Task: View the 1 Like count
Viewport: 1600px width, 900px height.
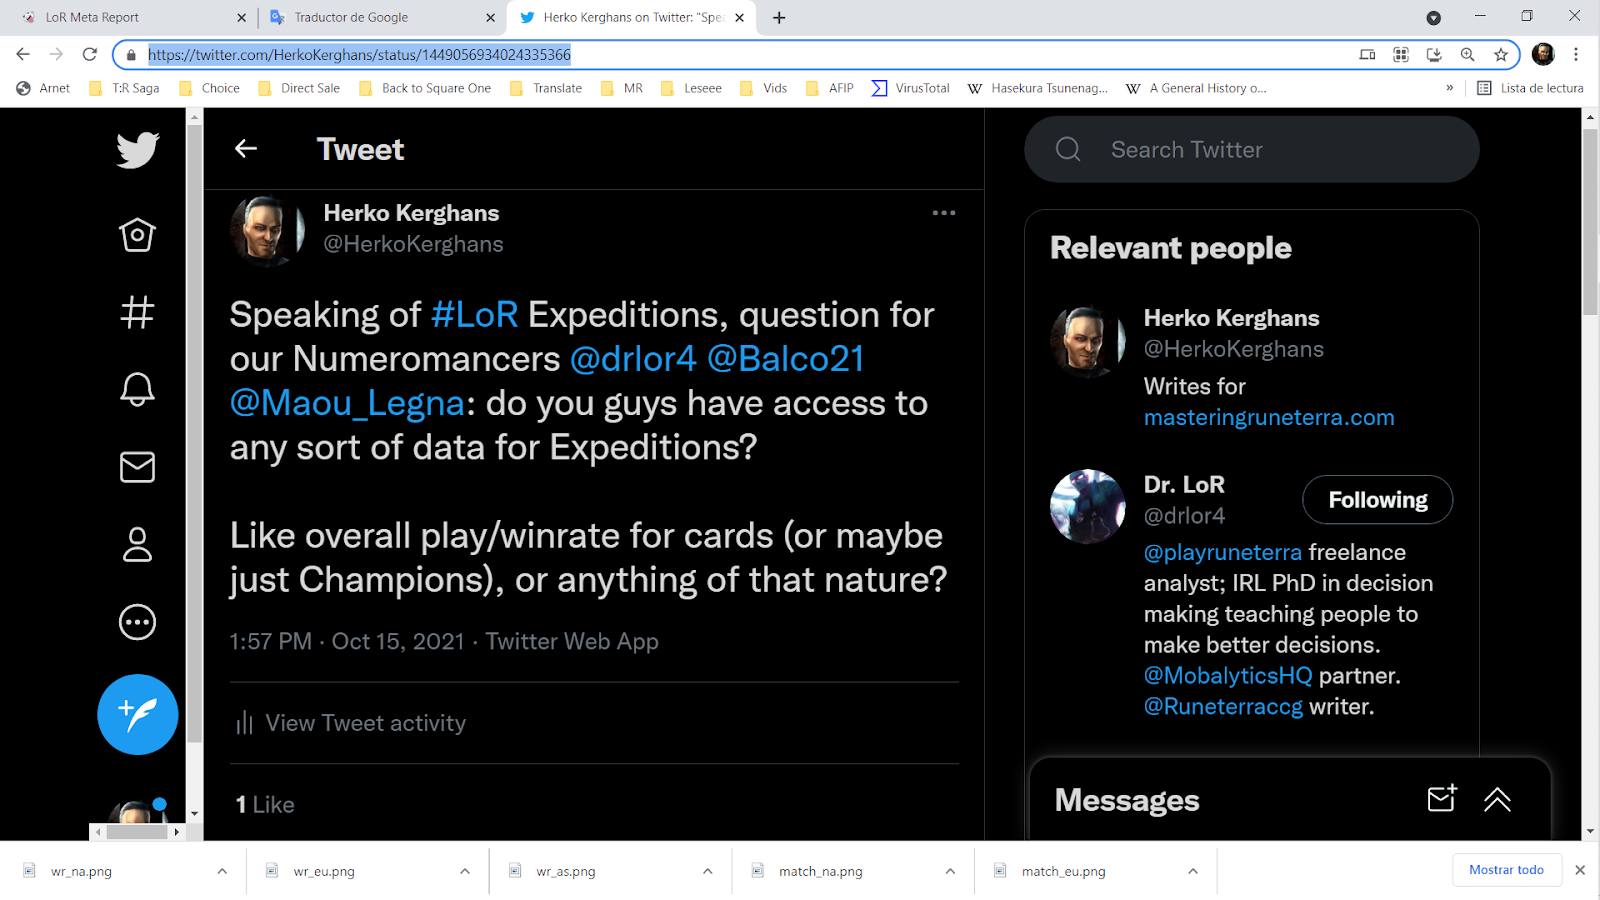Action: coord(265,805)
